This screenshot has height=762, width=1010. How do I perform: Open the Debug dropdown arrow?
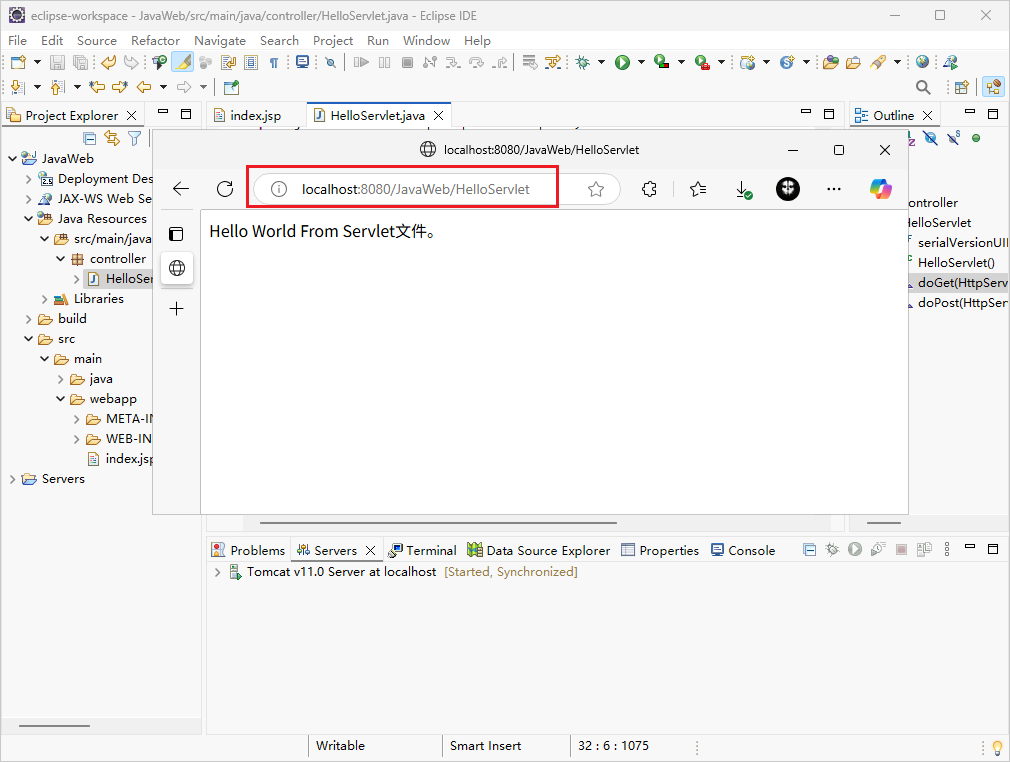click(x=601, y=62)
